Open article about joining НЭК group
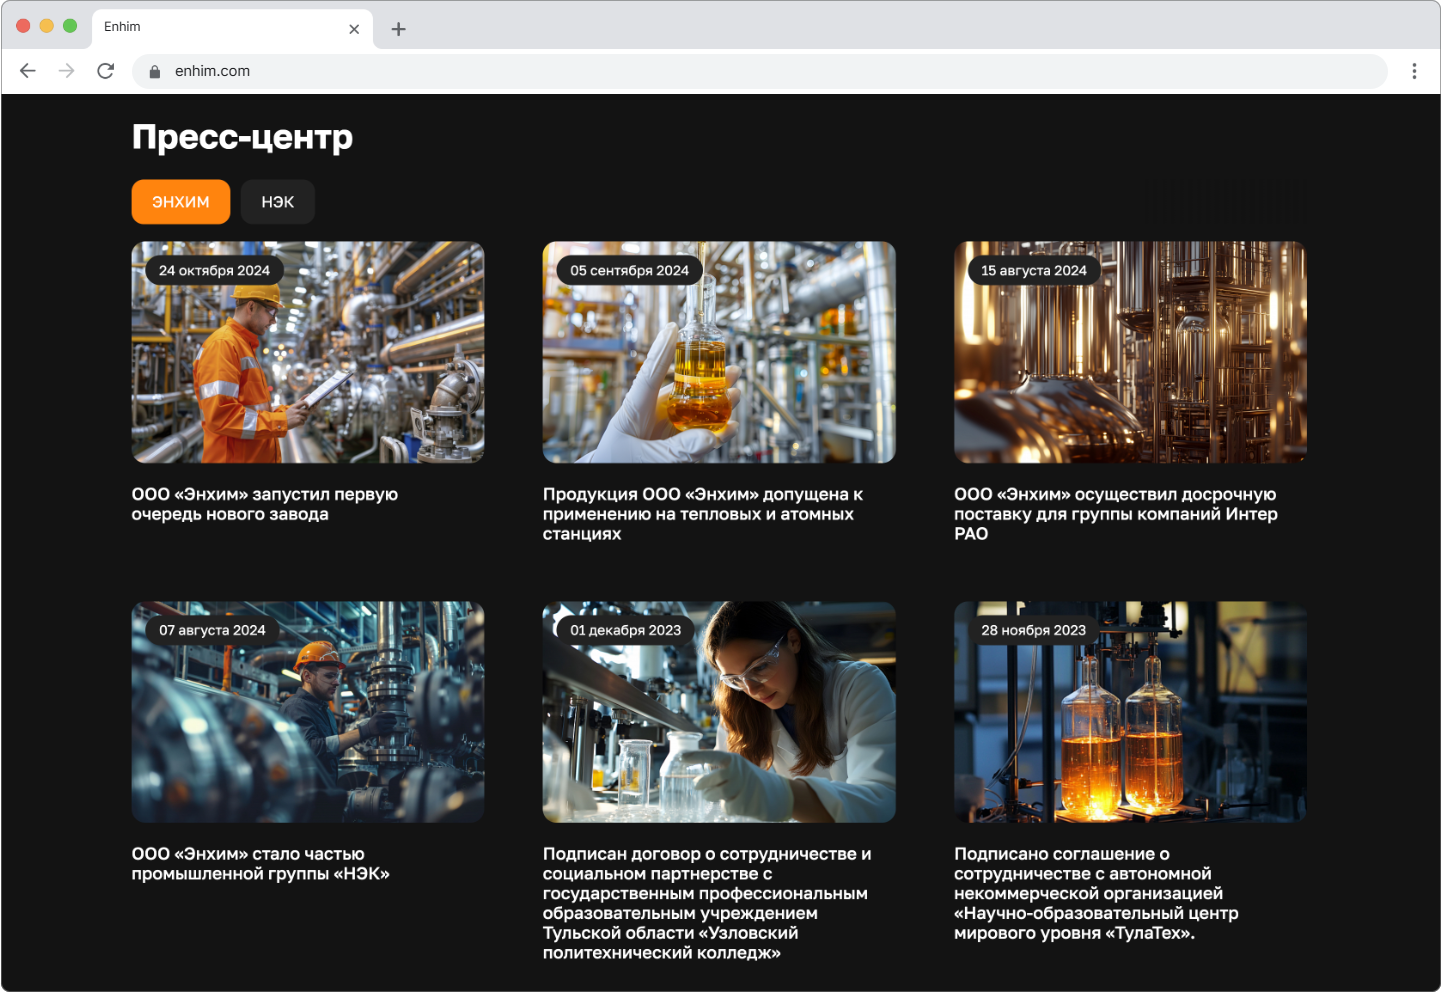 (x=261, y=864)
